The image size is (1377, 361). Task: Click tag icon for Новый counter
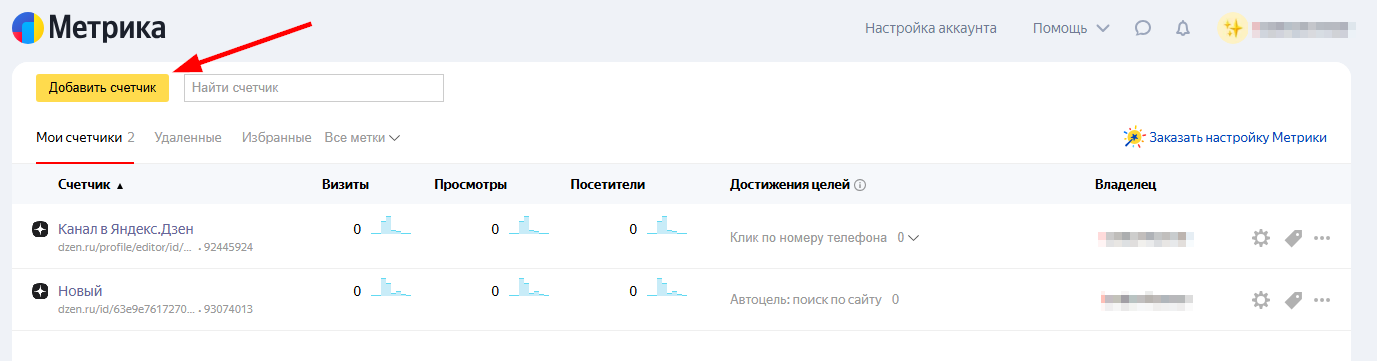point(1293,299)
